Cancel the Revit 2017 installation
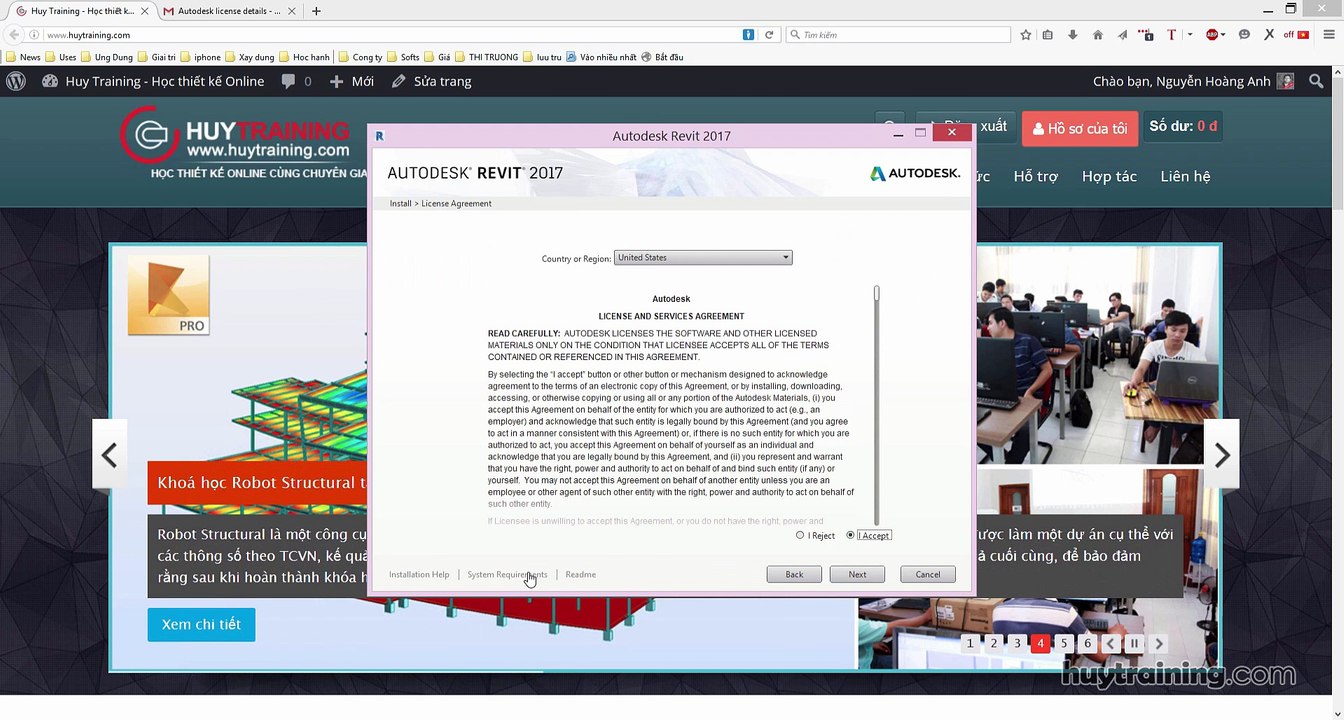 928,574
